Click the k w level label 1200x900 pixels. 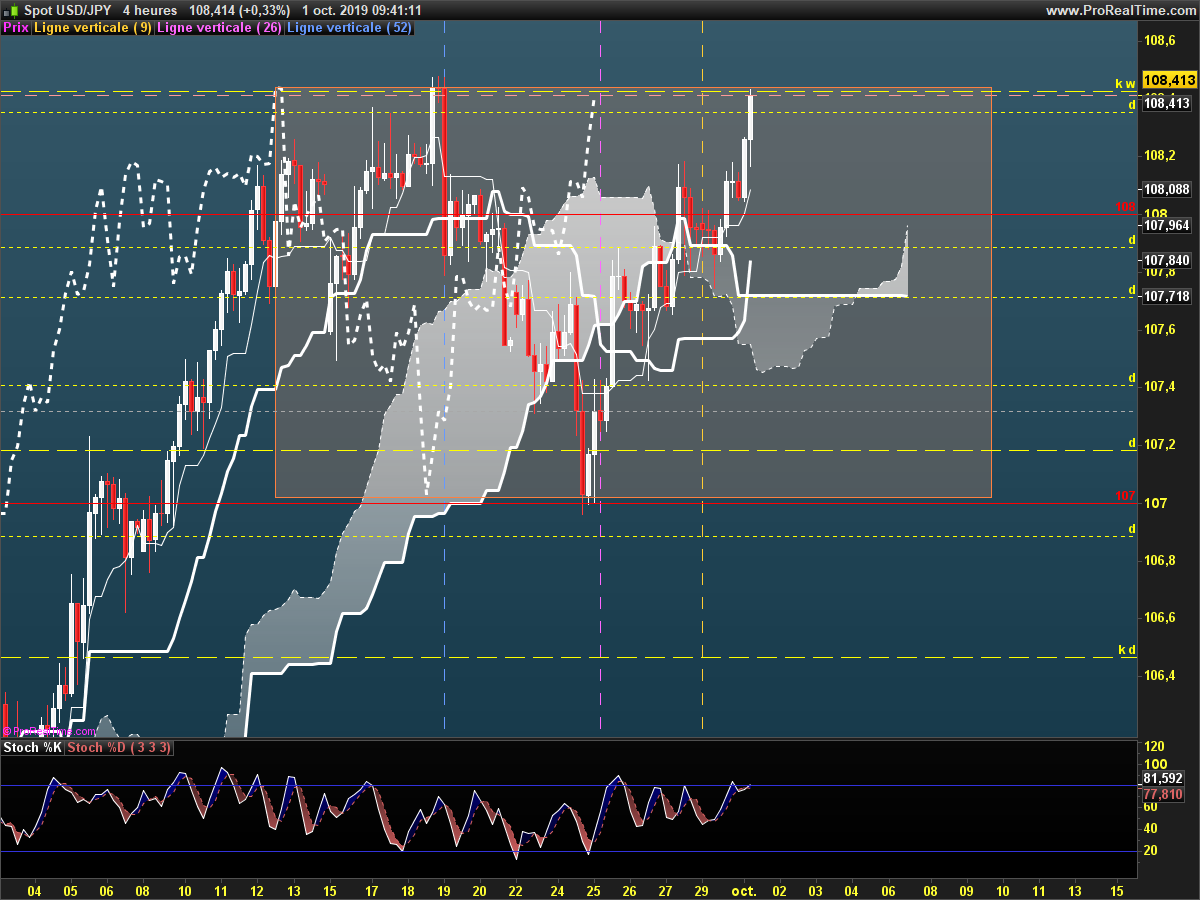[x=1126, y=83]
